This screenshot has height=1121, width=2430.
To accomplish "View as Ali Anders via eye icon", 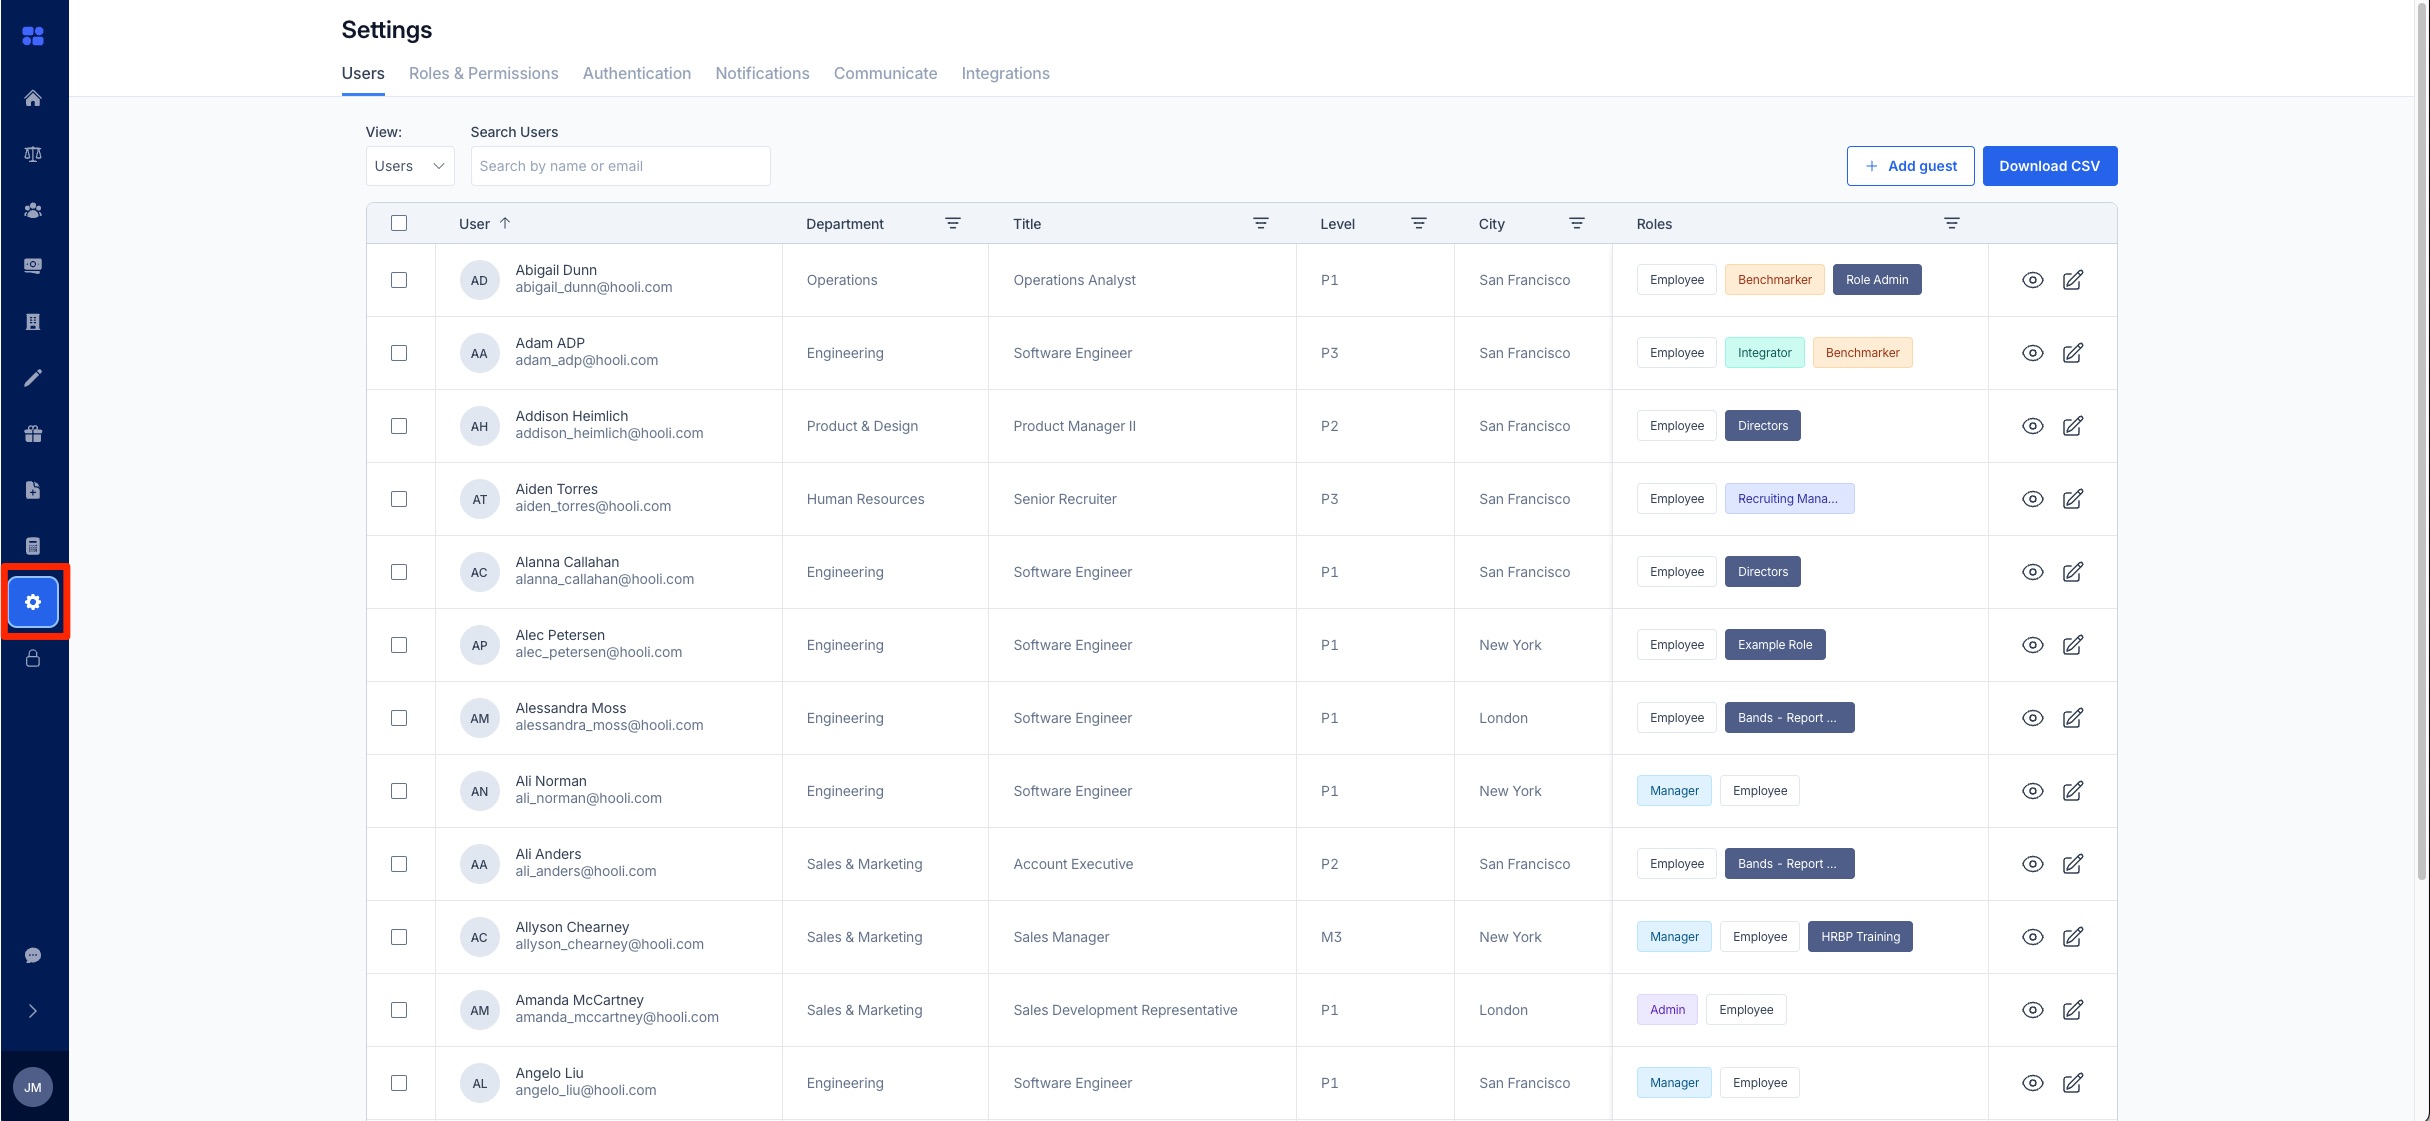I will [x=2033, y=864].
